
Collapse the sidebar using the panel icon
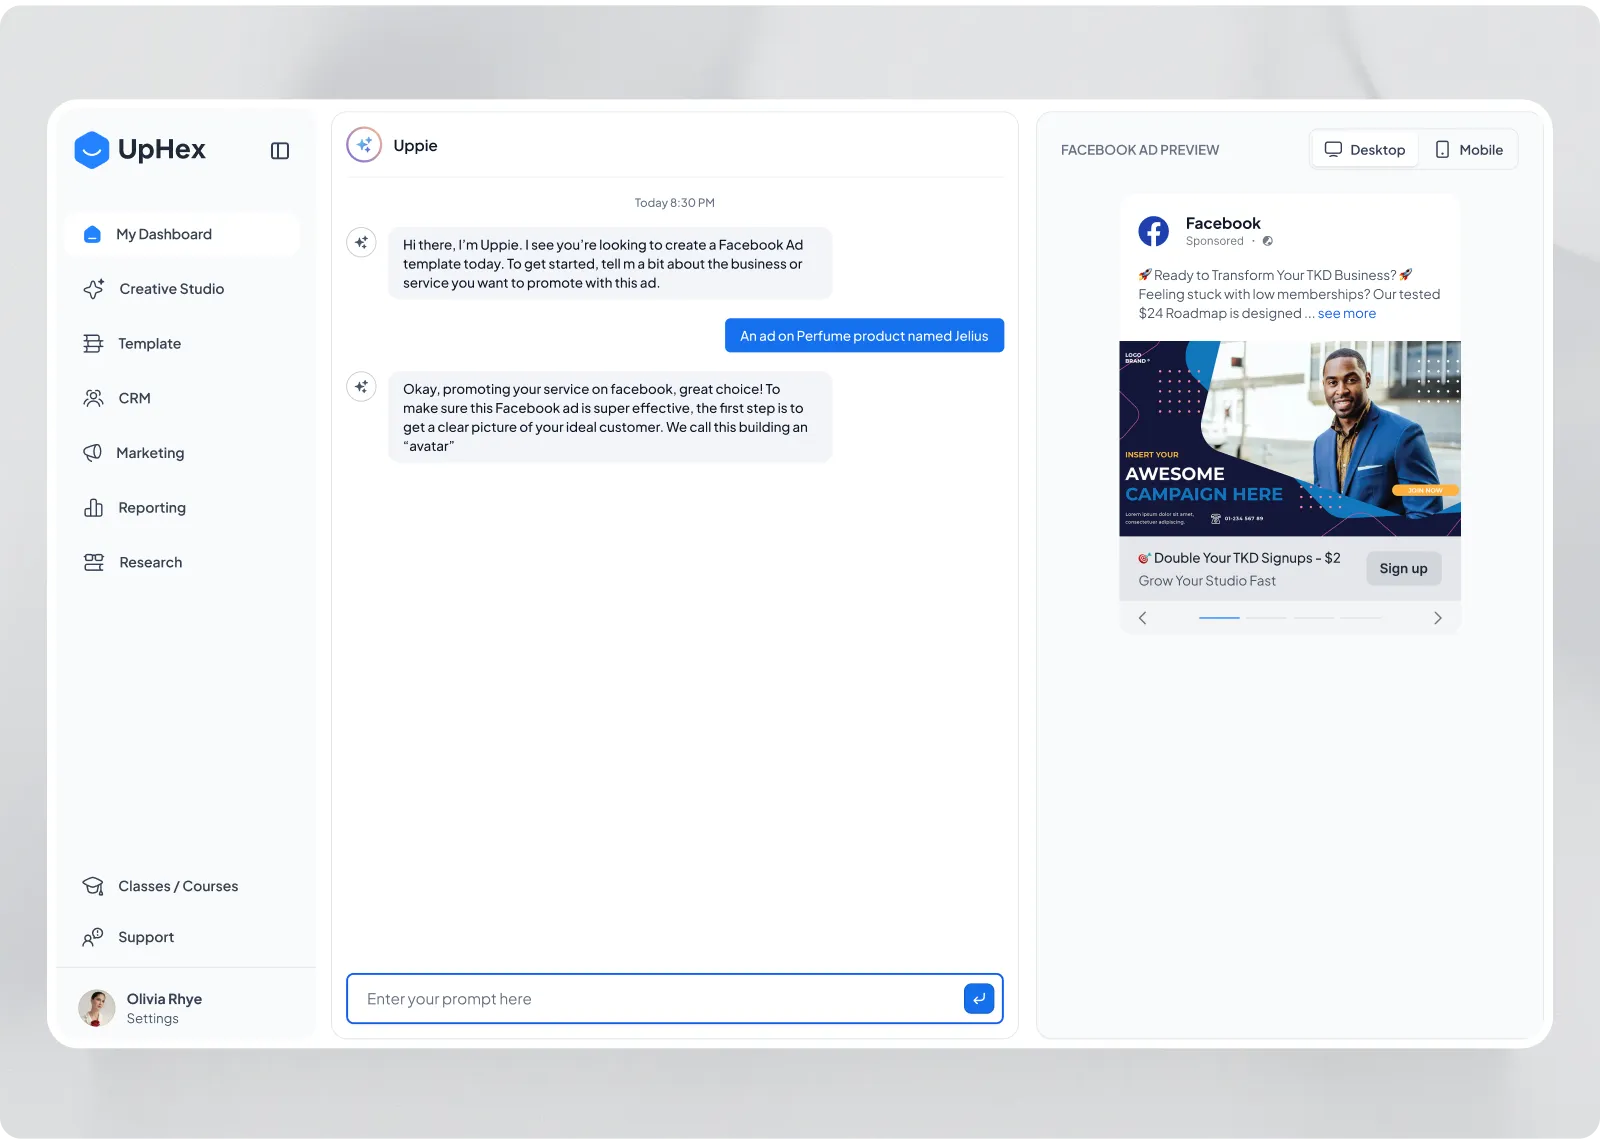coord(280,151)
